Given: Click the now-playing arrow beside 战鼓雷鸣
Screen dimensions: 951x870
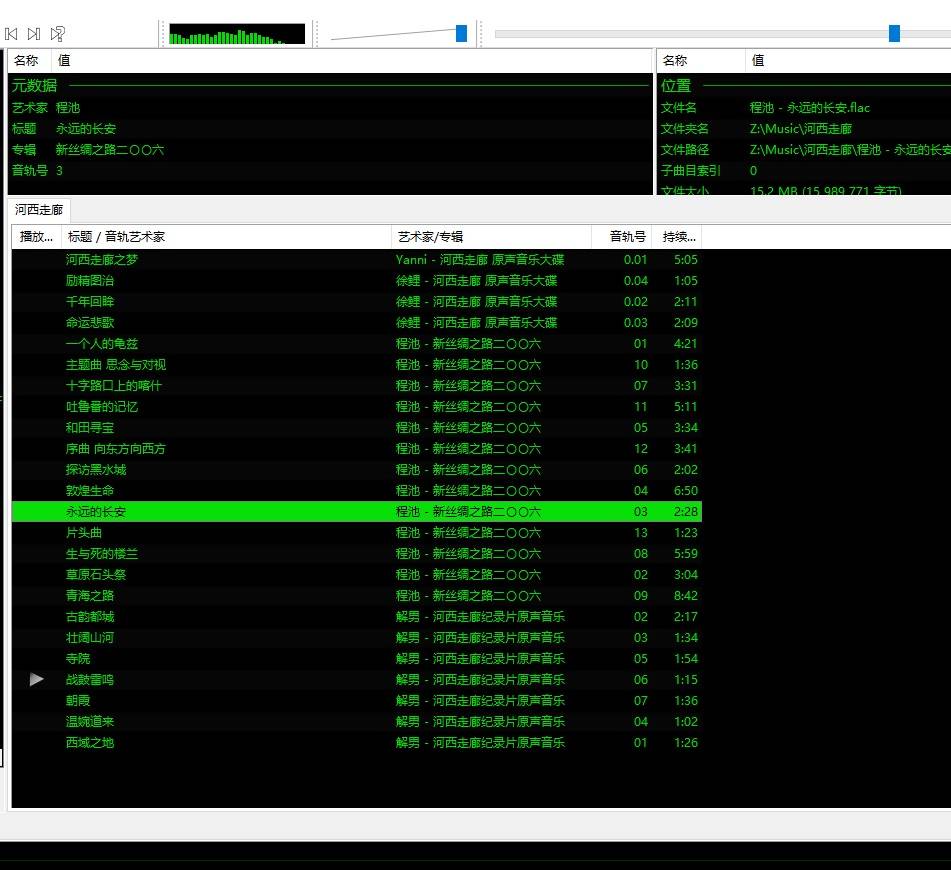Looking at the screenshot, I should (36, 679).
